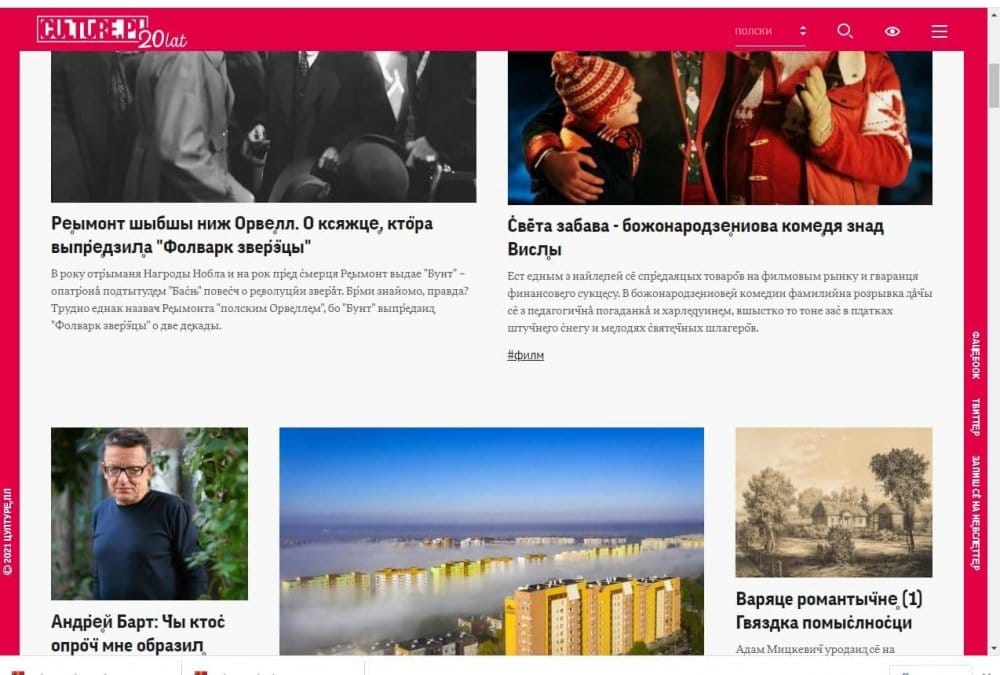Viewport: 1000px width, 675px height.
Task: Click the Christmas film still image
Action: point(720,128)
